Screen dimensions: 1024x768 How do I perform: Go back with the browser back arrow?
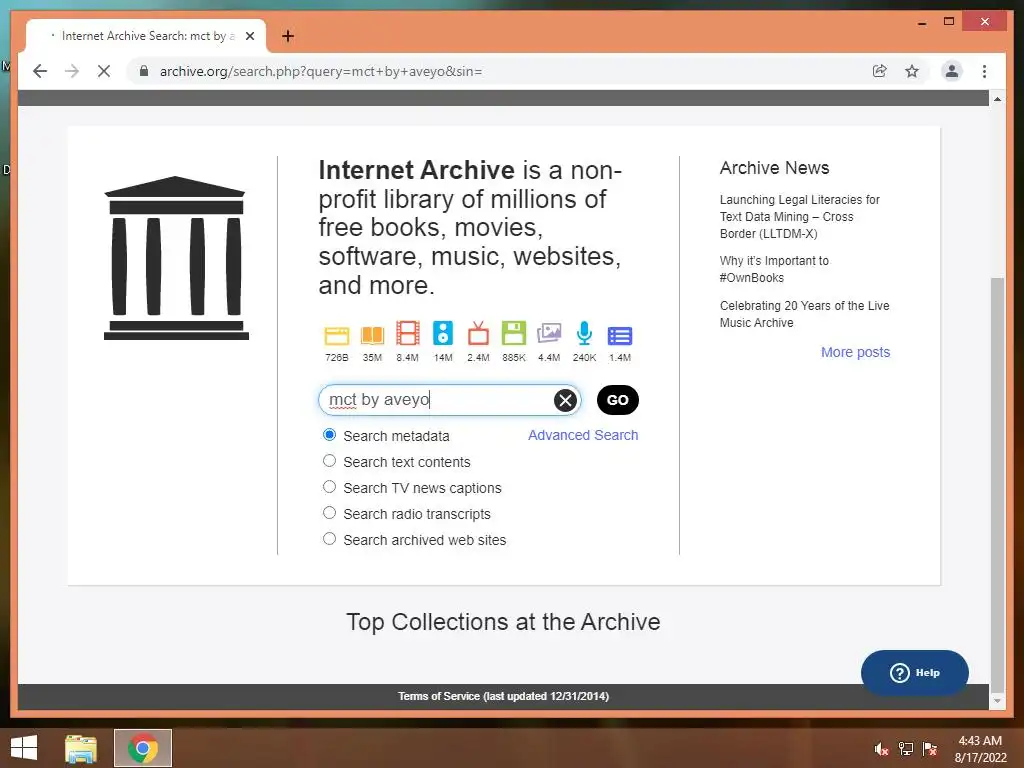40,71
